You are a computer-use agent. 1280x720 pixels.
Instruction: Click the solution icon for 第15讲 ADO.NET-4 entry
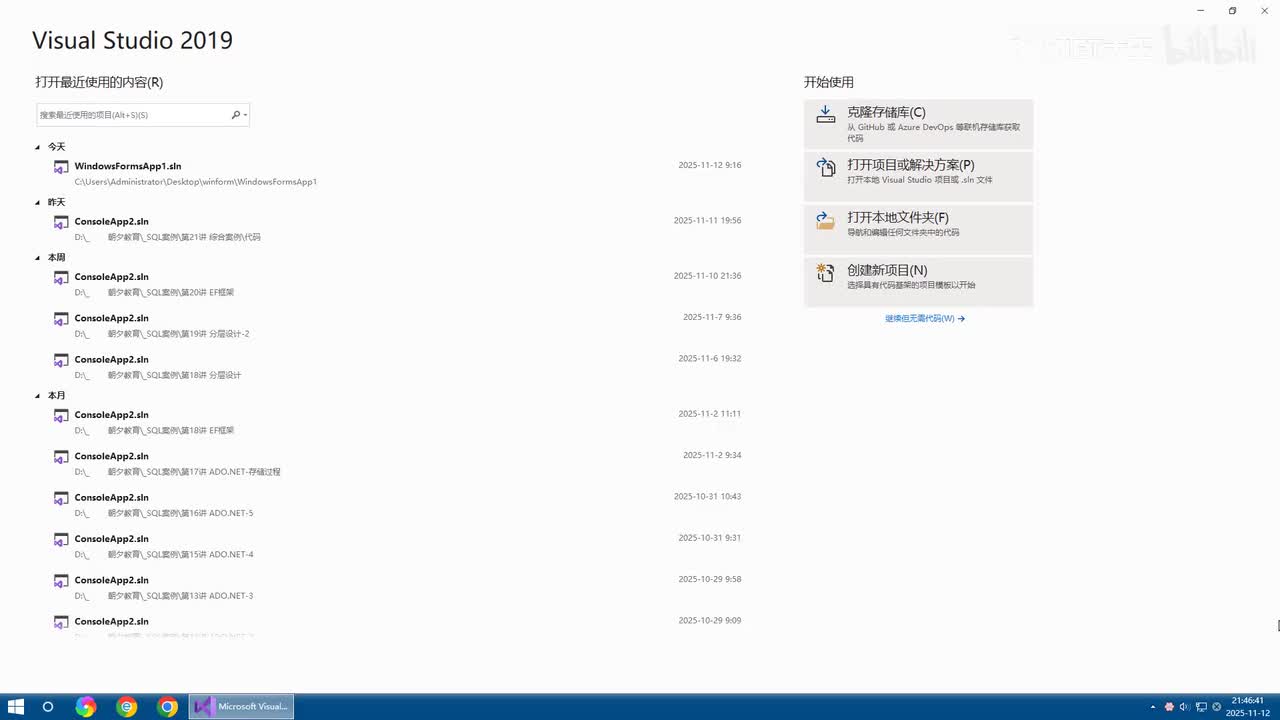[61, 540]
